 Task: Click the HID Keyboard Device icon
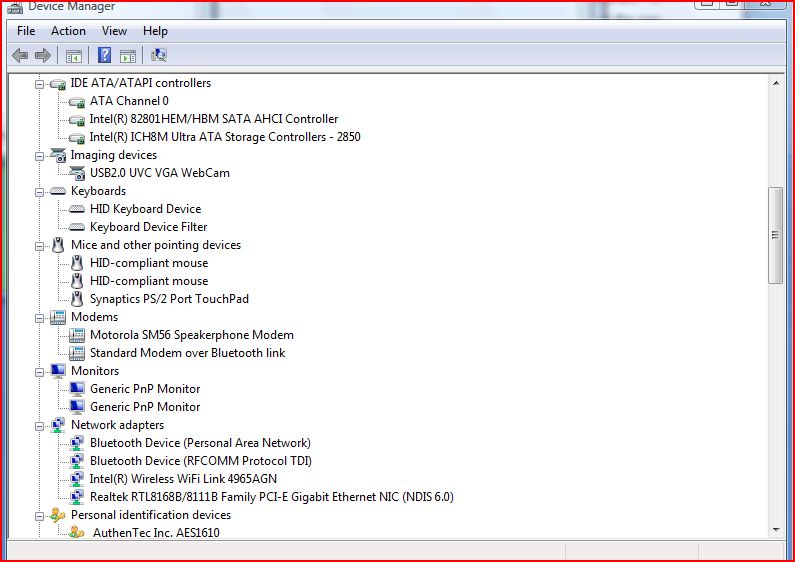(77, 209)
